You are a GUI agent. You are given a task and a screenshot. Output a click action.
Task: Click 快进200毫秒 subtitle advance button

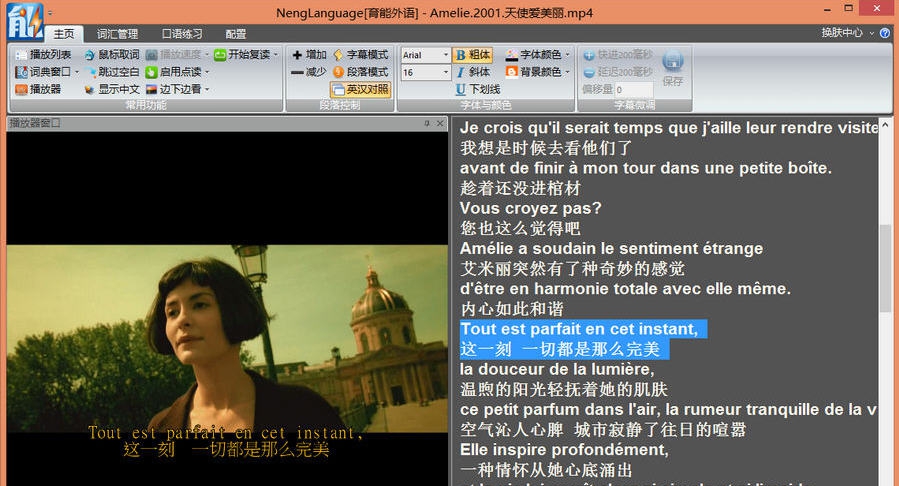tap(618, 54)
